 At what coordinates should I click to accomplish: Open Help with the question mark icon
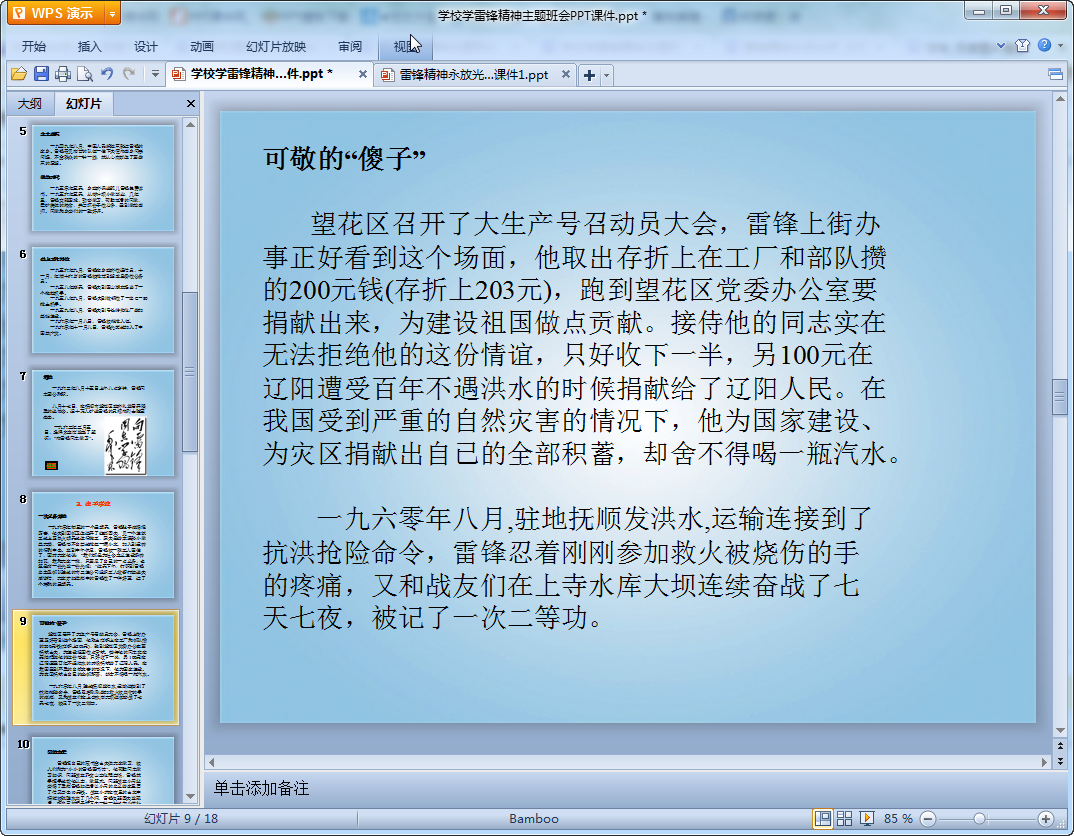coord(1044,46)
